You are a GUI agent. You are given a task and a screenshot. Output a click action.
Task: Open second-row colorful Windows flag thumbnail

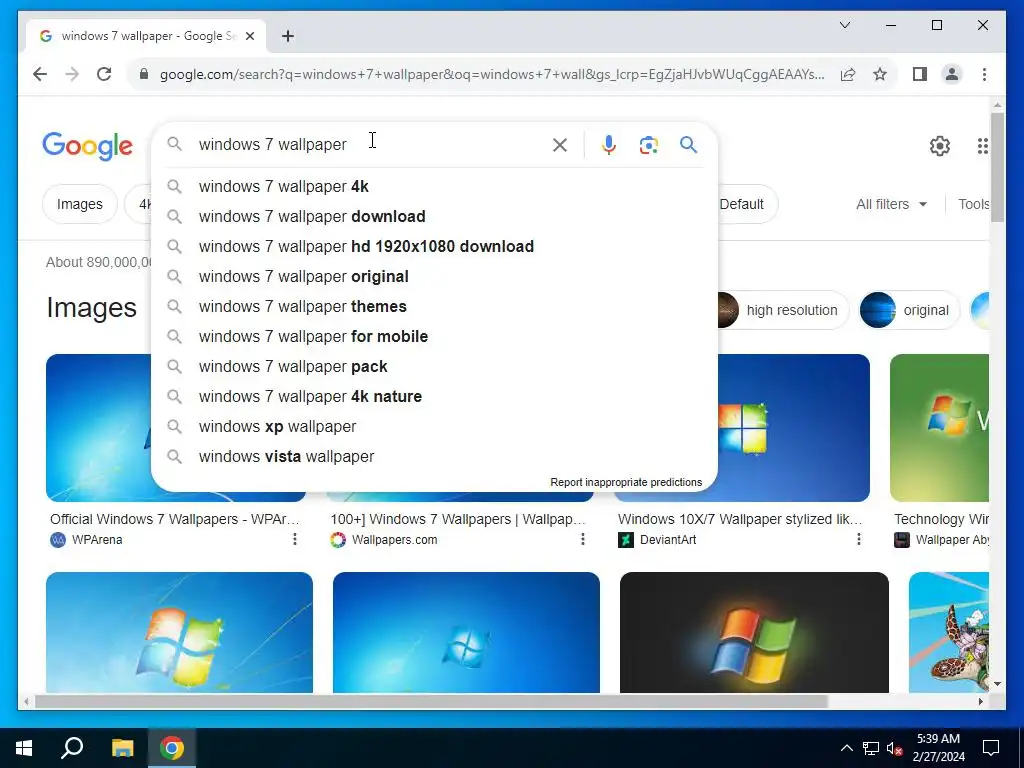click(179, 632)
